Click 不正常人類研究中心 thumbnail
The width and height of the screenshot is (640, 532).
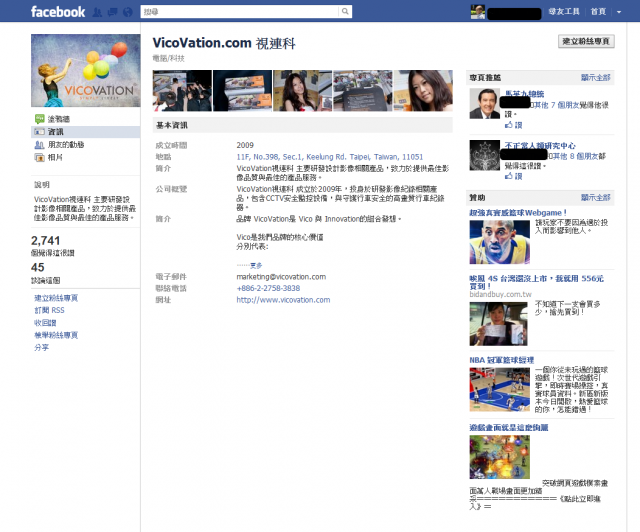(484, 155)
